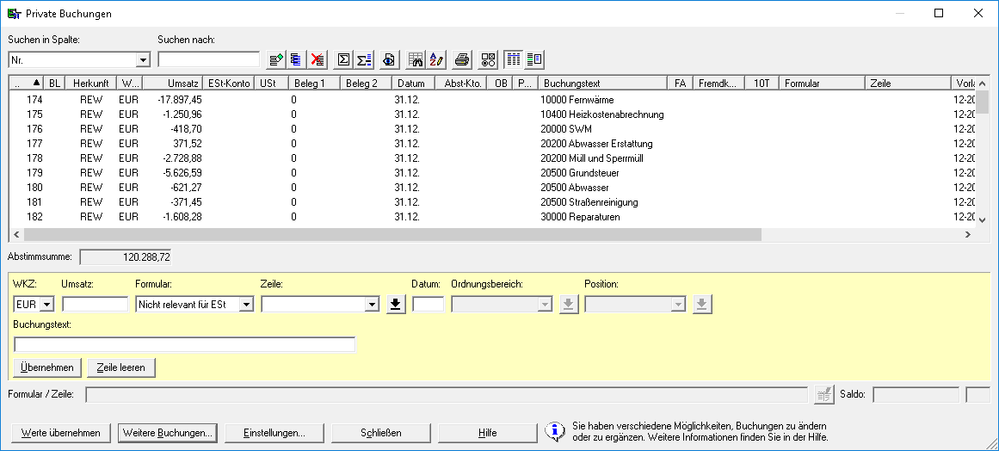The height and width of the screenshot is (451, 999).
Task: Click the horizontal scrollbar thumb of the table
Action: tap(392, 234)
